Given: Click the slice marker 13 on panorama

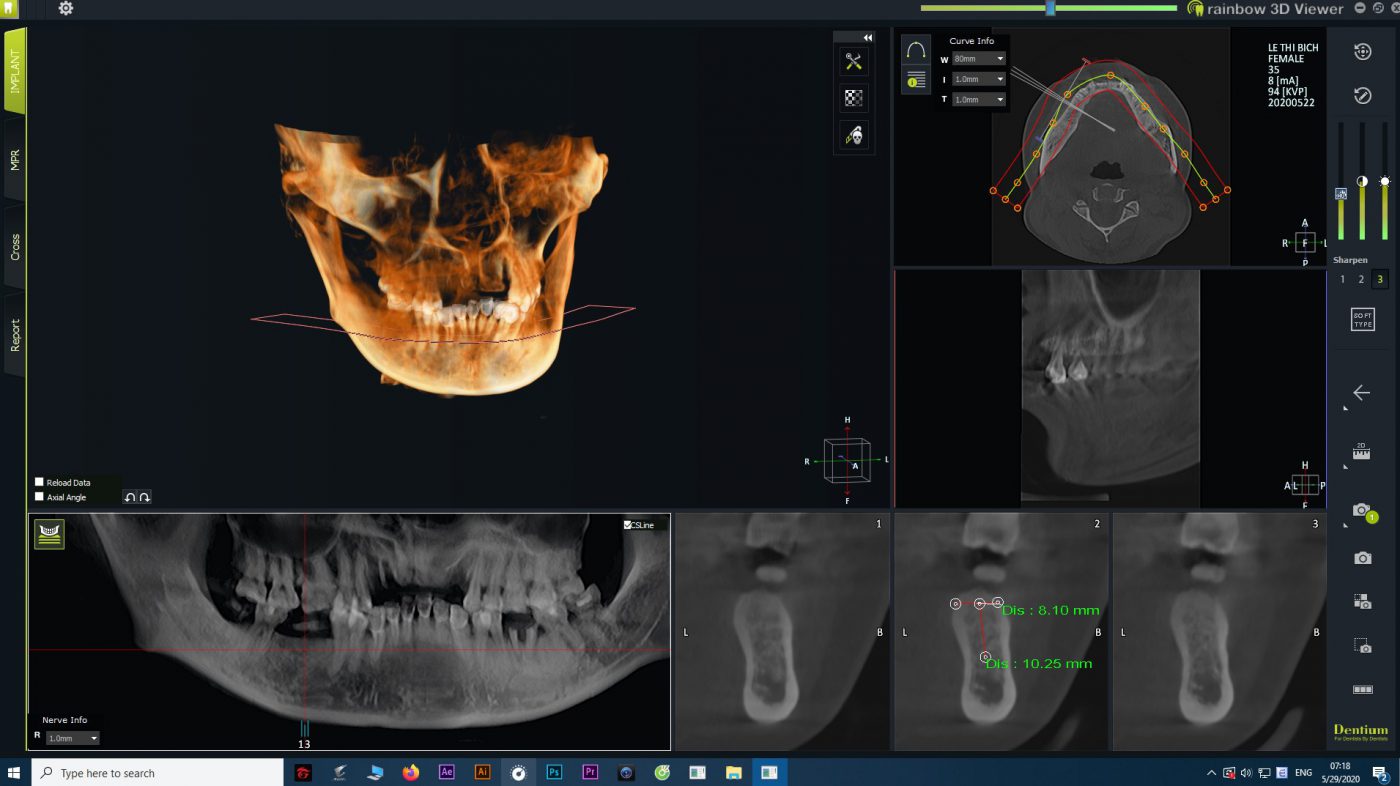Looking at the screenshot, I should click(x=304, y=744).
